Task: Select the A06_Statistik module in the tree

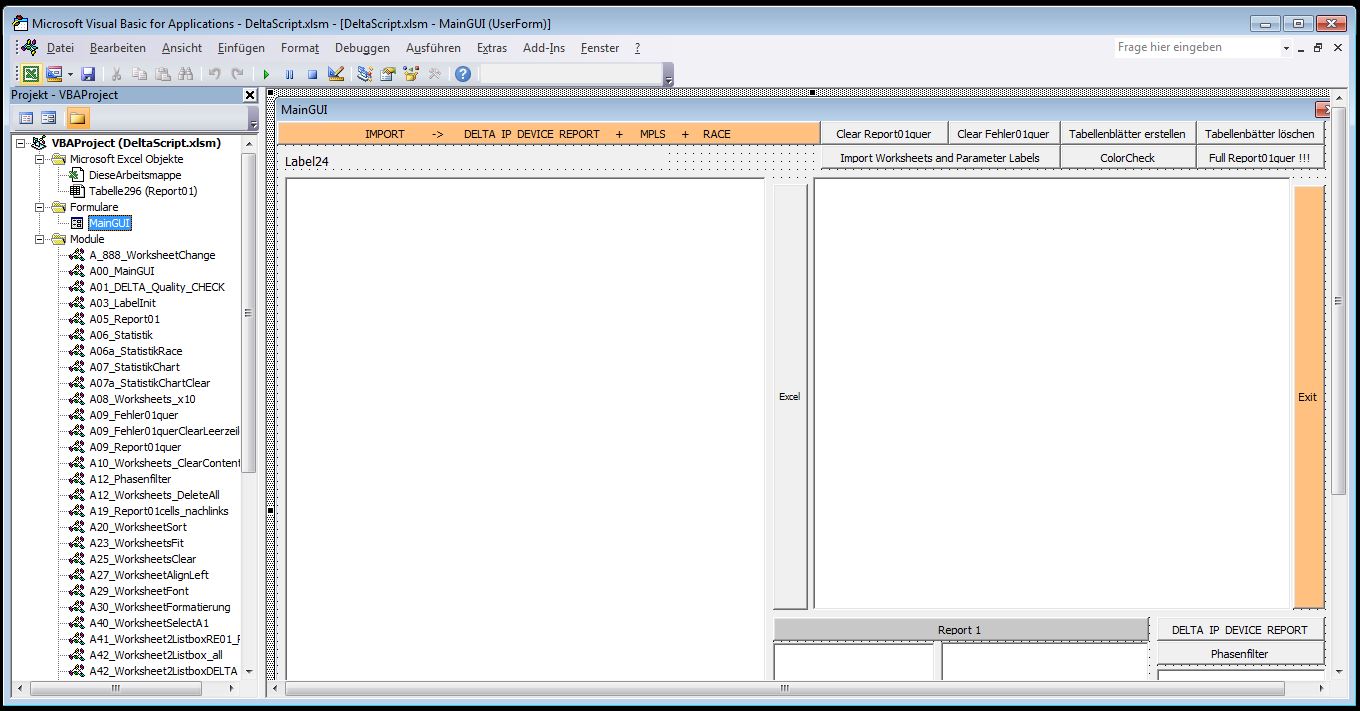Action: (121, 335)
